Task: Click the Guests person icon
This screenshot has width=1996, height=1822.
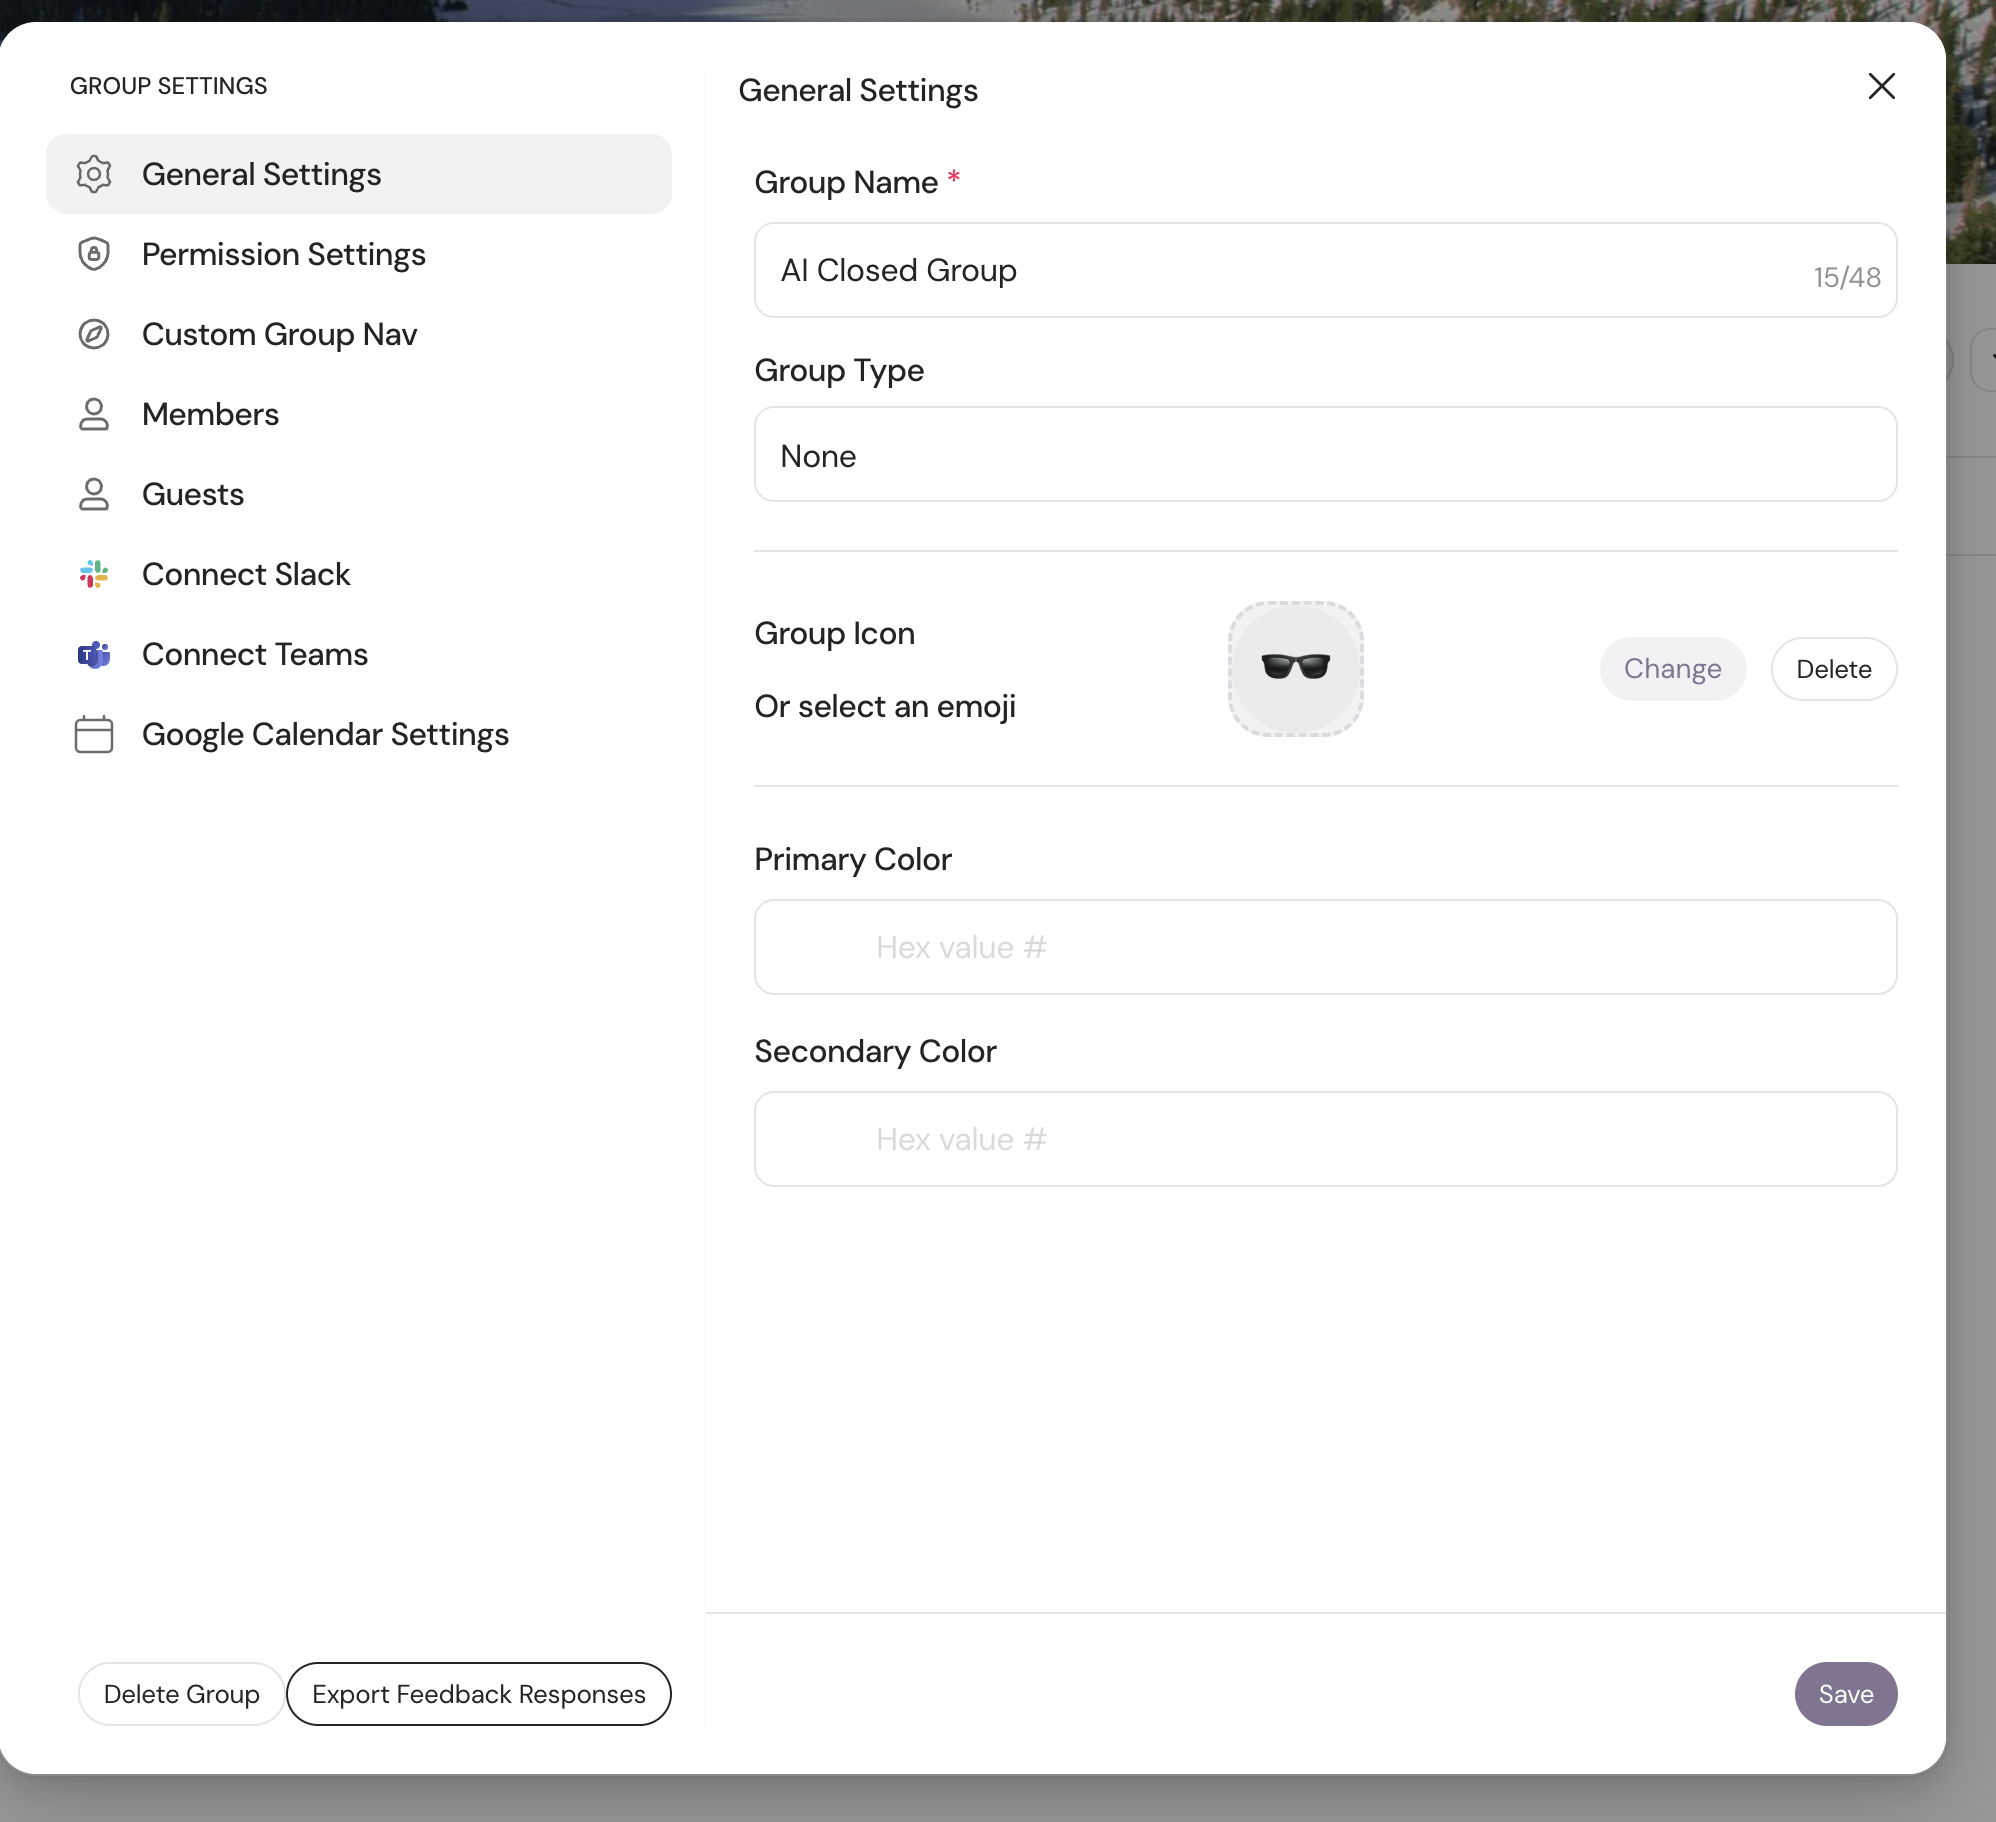Action: (x=94, y=494)
